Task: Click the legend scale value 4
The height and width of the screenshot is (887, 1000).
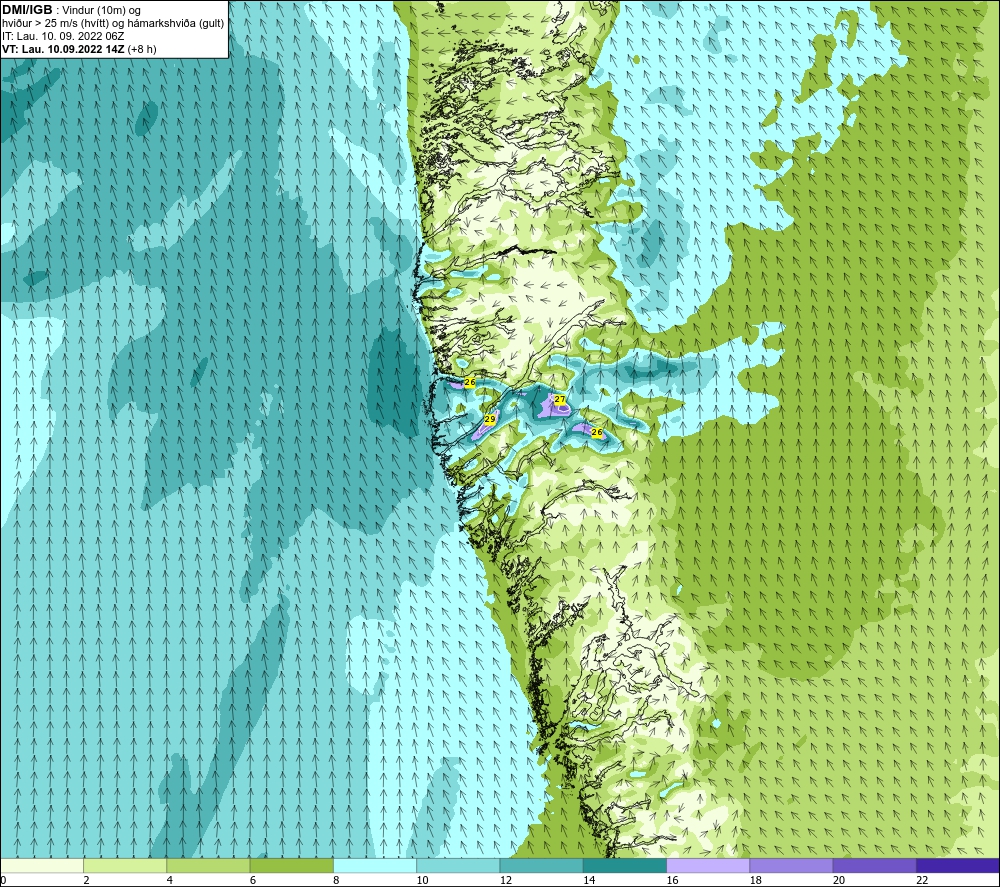Action: click(x=170, y=880)
